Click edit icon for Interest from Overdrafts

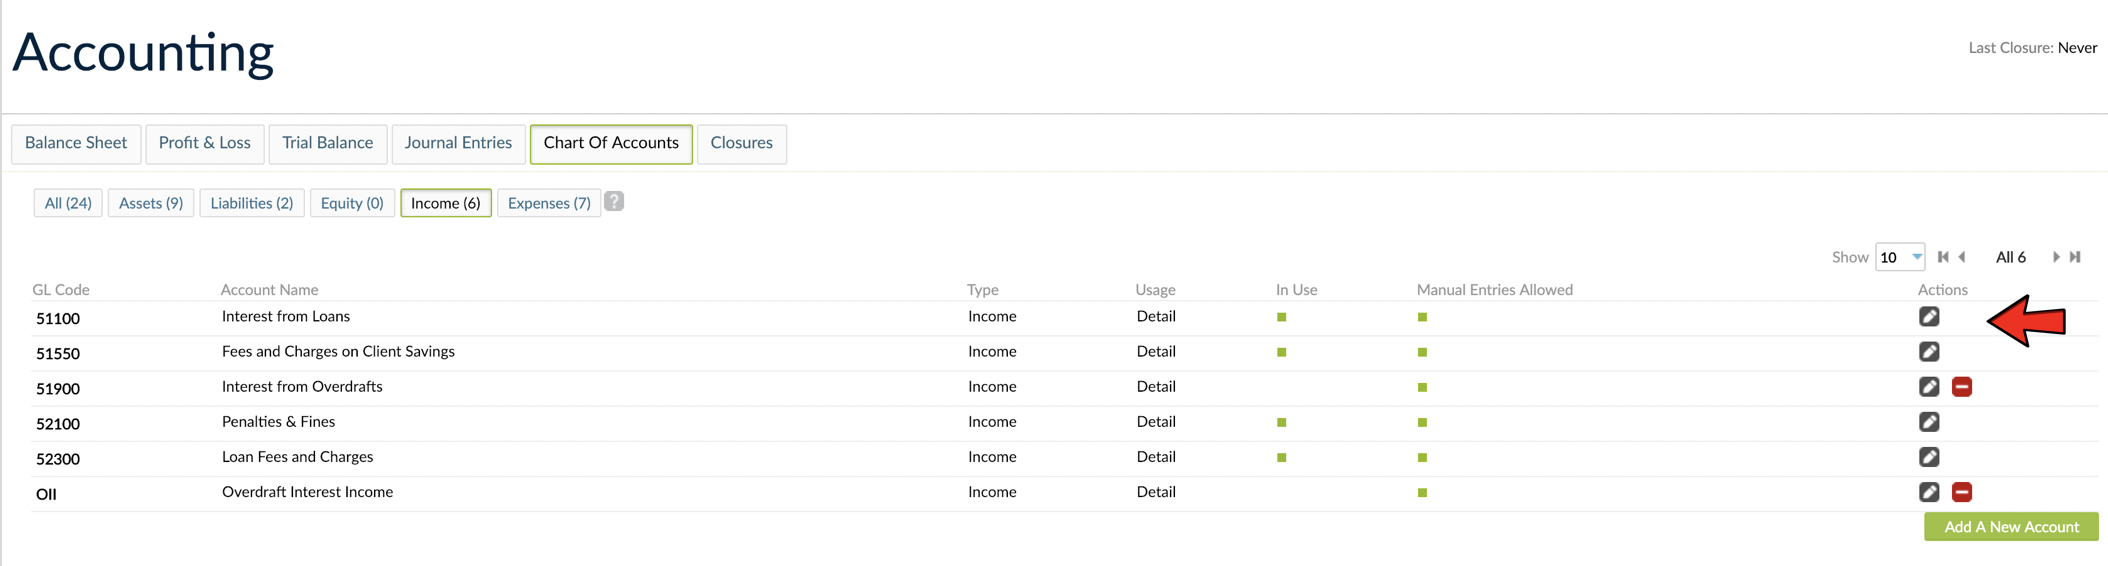click(1928, 387)
